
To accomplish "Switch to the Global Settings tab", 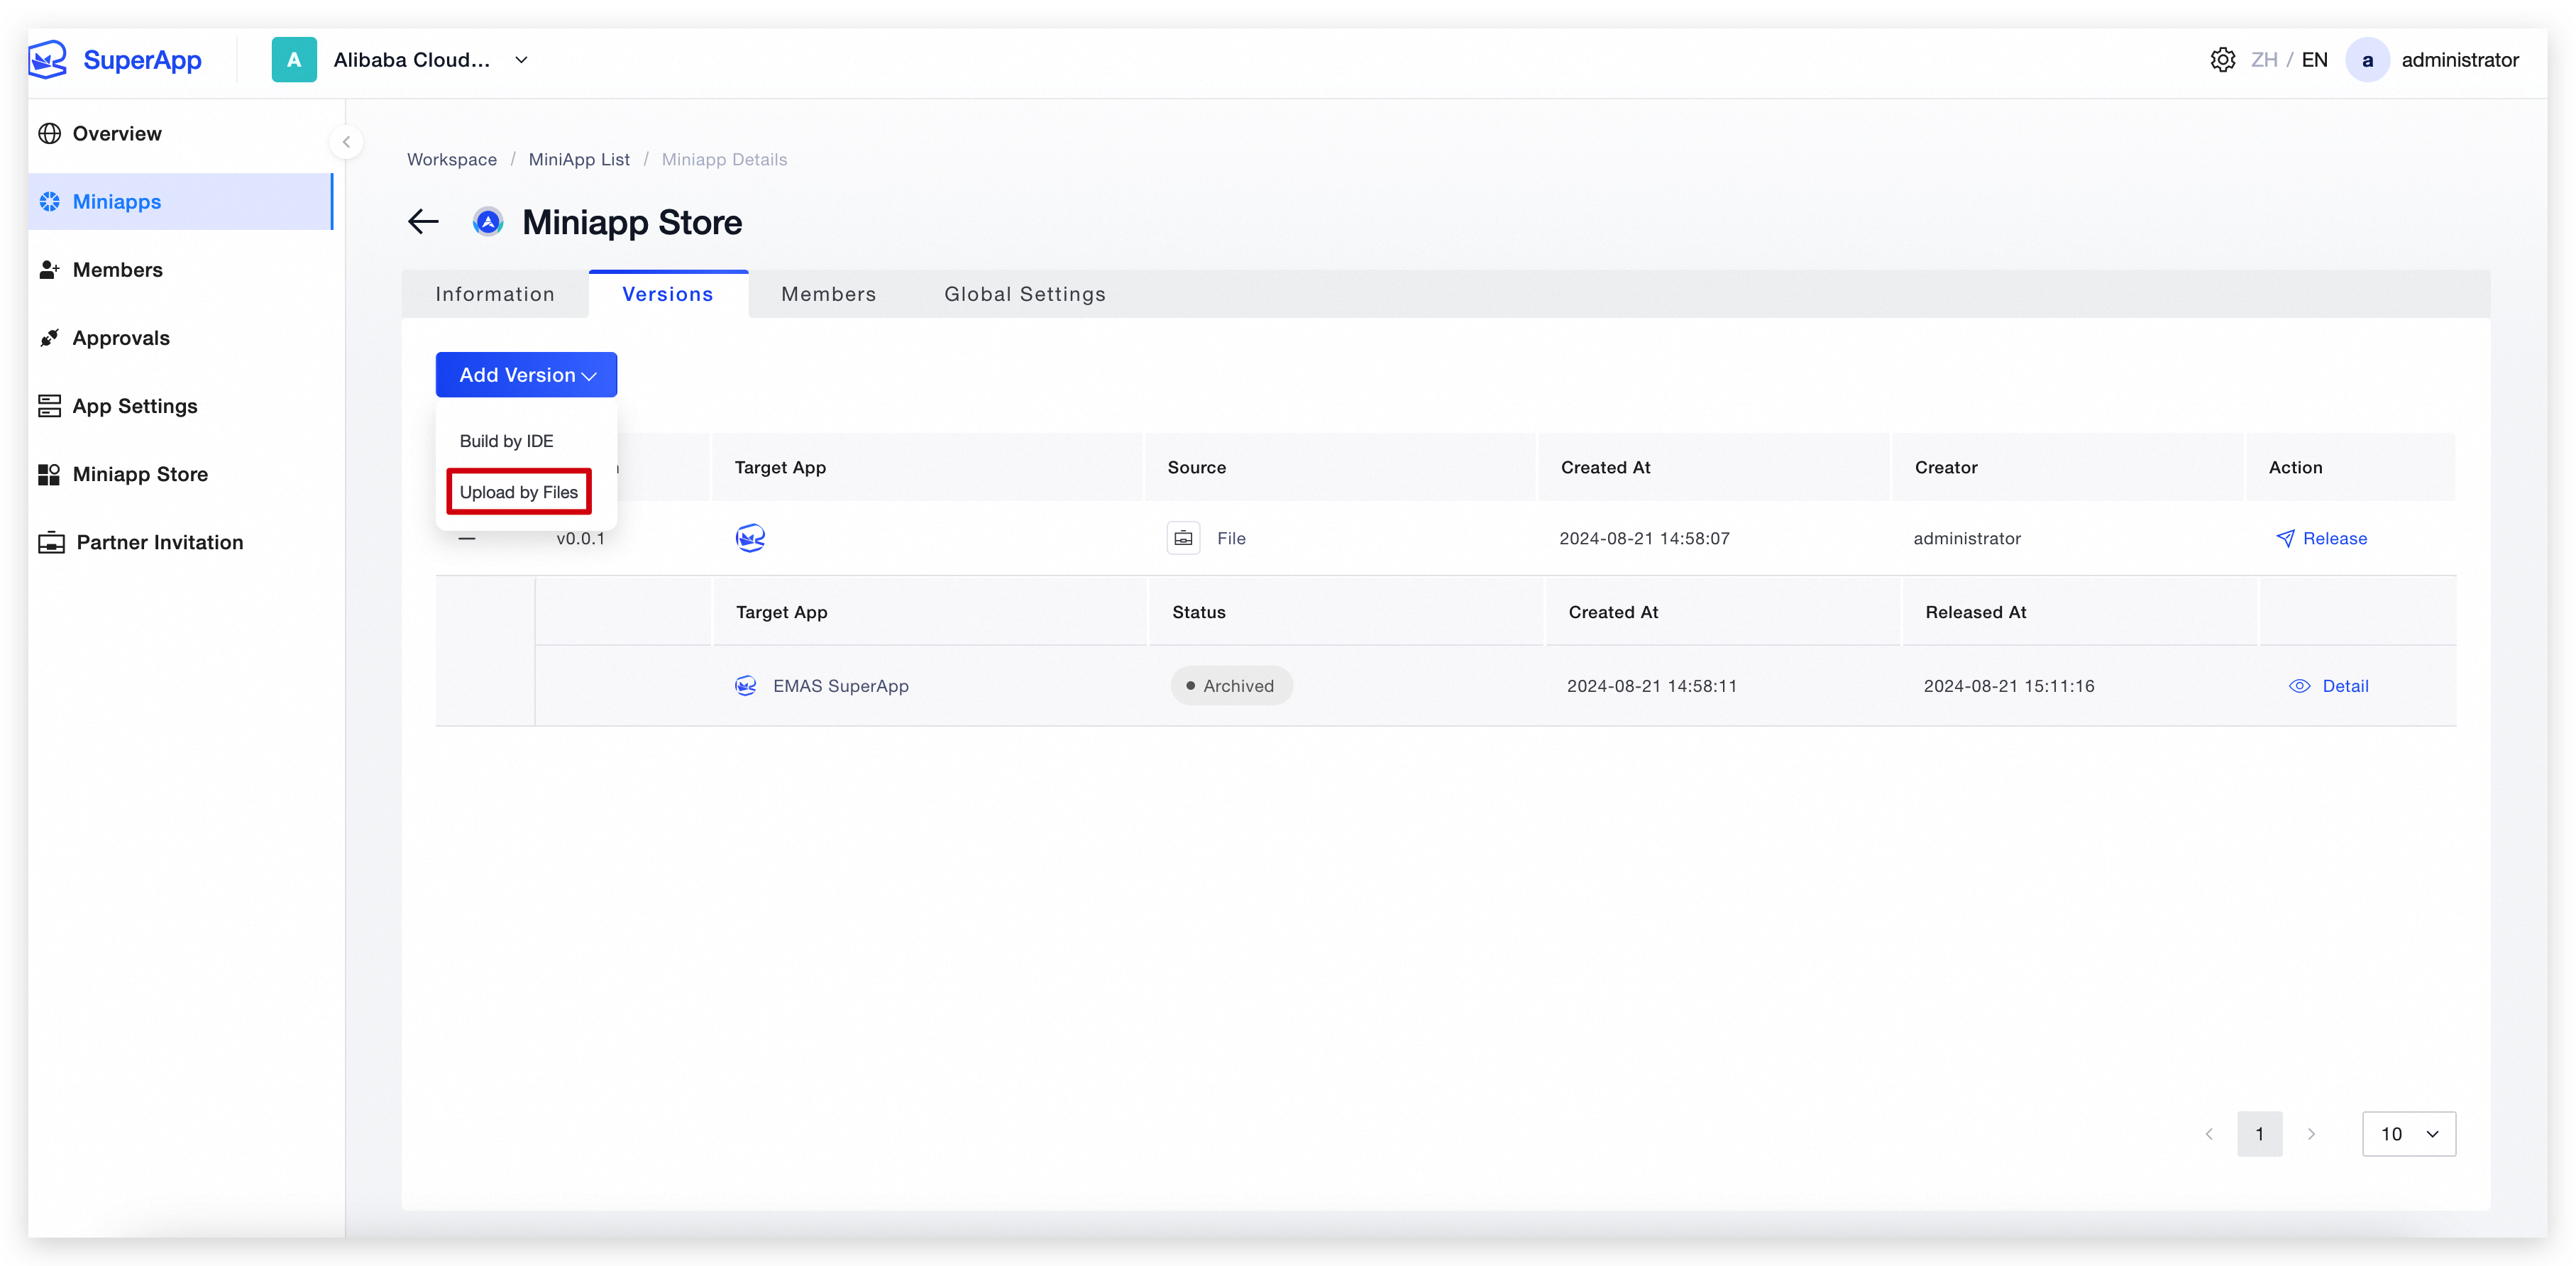I will coord(1024,294).
